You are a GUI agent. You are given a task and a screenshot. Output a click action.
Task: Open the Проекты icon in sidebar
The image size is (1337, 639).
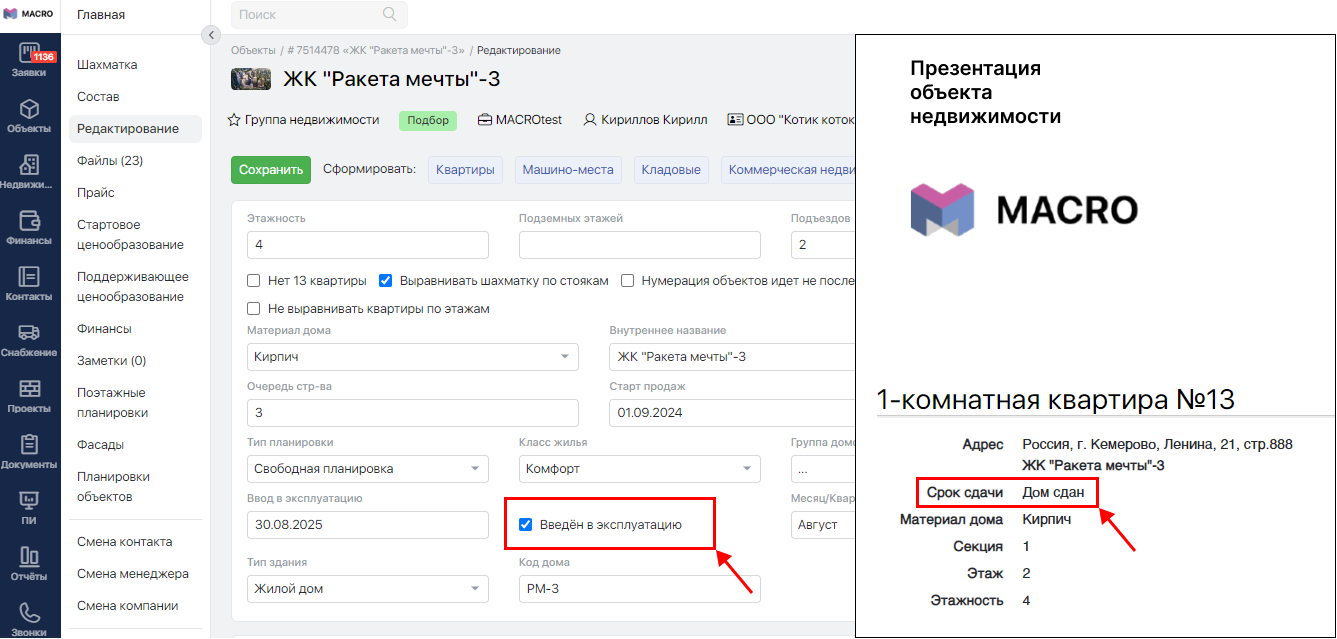coord(30,390)
